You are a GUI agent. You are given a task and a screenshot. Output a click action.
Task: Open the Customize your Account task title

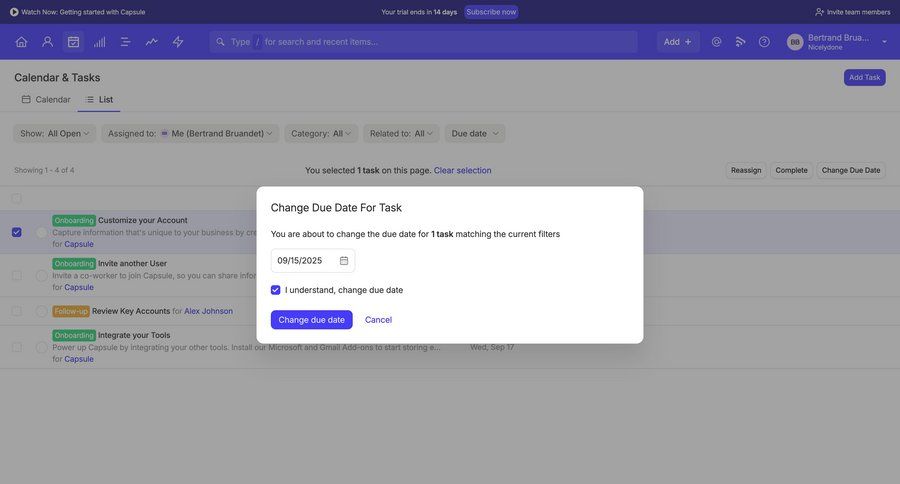coord(143,220)
